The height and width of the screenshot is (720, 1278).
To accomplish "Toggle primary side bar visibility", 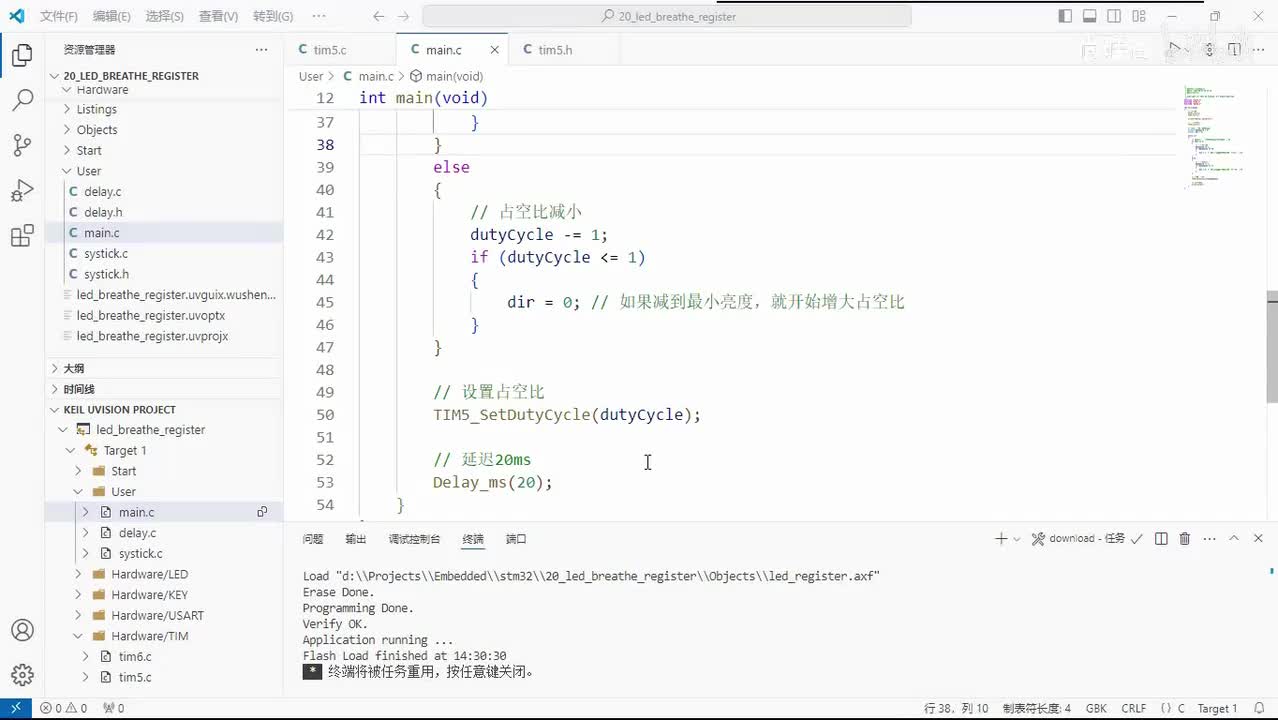I will [1065, 16].
